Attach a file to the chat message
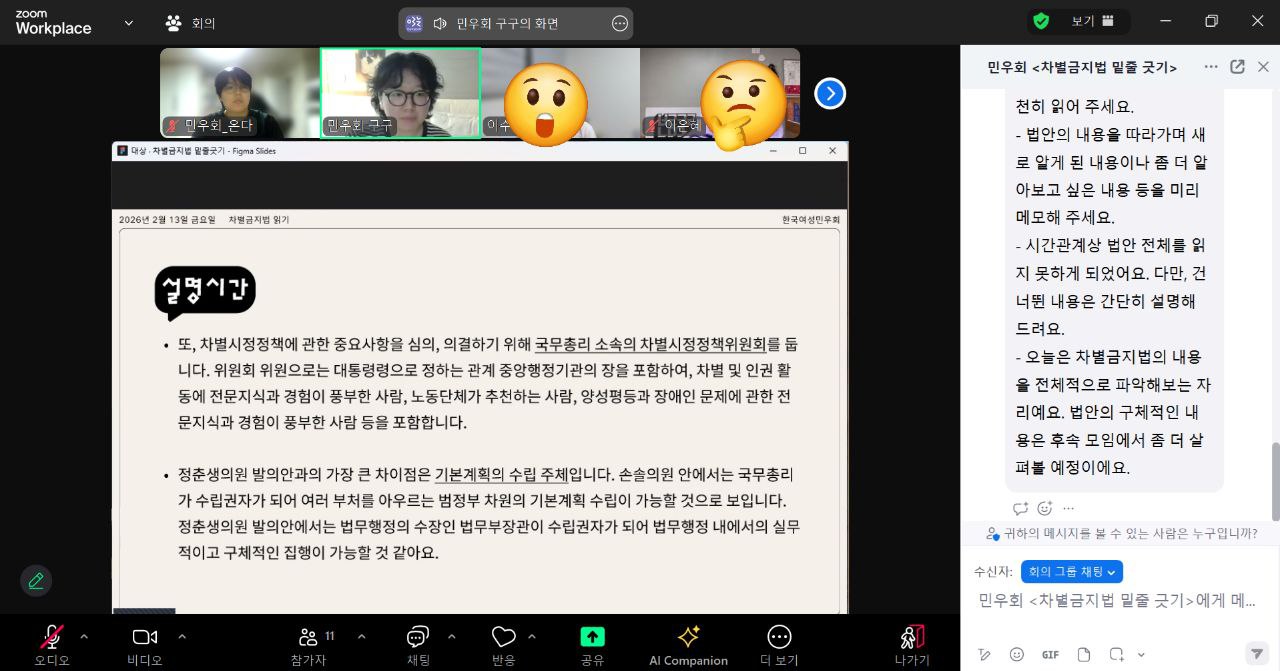This screenshot has height=671, width=1280. 1083,654
